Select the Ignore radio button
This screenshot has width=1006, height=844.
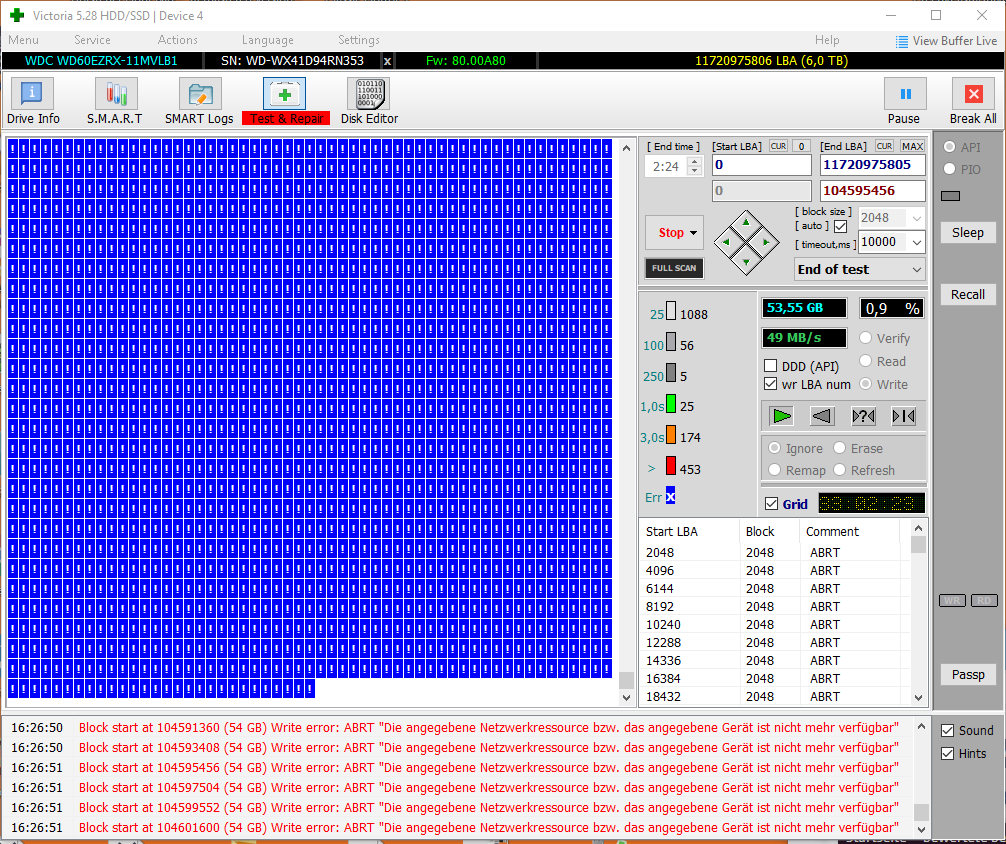pyautogui.click(x=774, y=448)
